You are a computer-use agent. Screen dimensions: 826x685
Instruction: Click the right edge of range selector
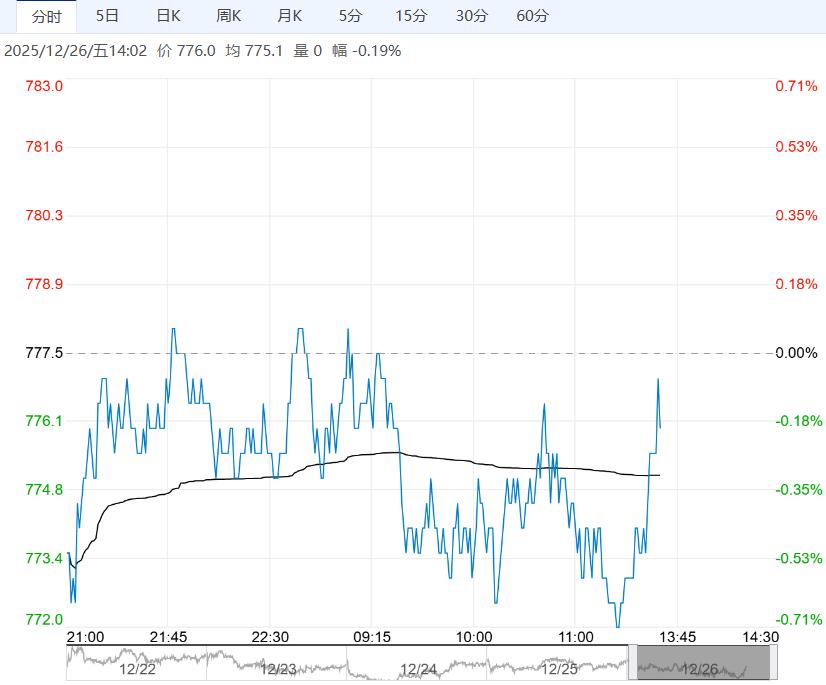click(x=773, y=662)
